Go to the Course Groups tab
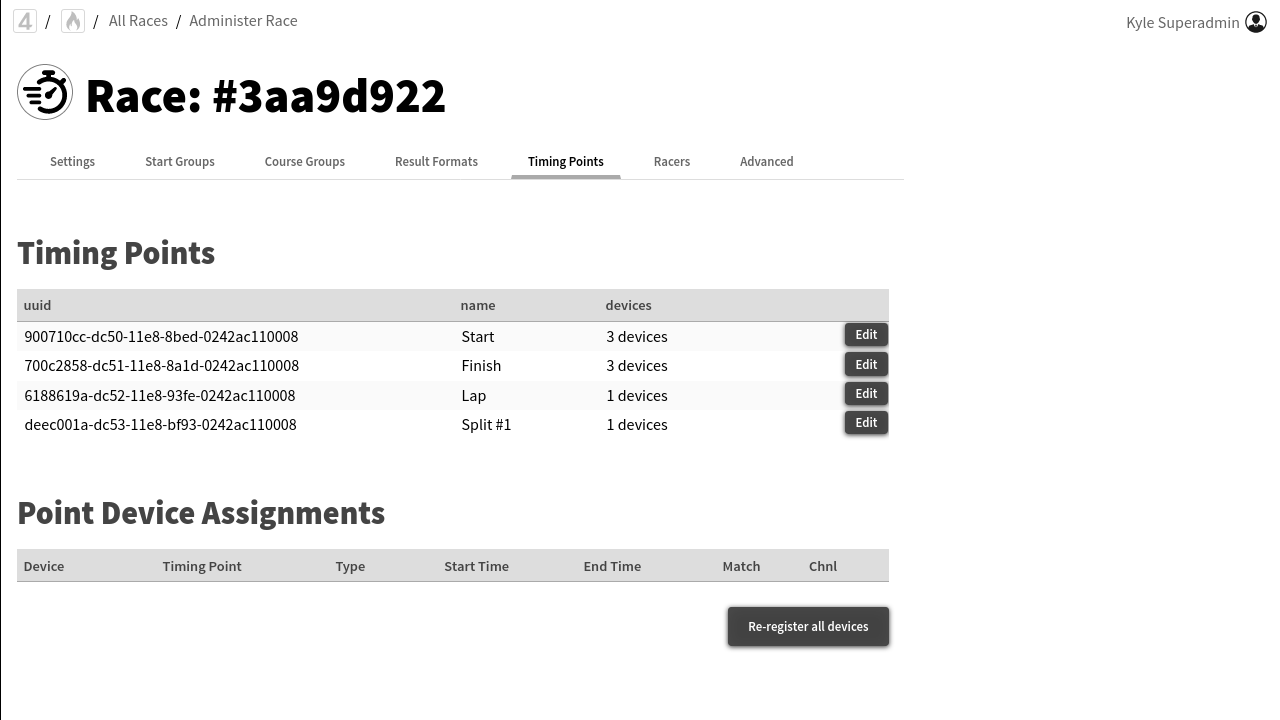Viewport: 1280px width, 720px height. point(305,162)
